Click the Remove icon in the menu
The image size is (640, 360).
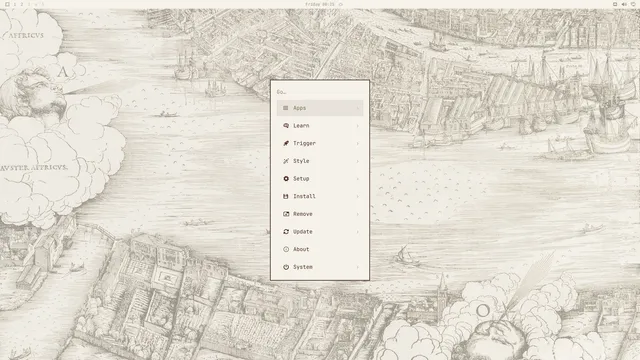point(286,214)
